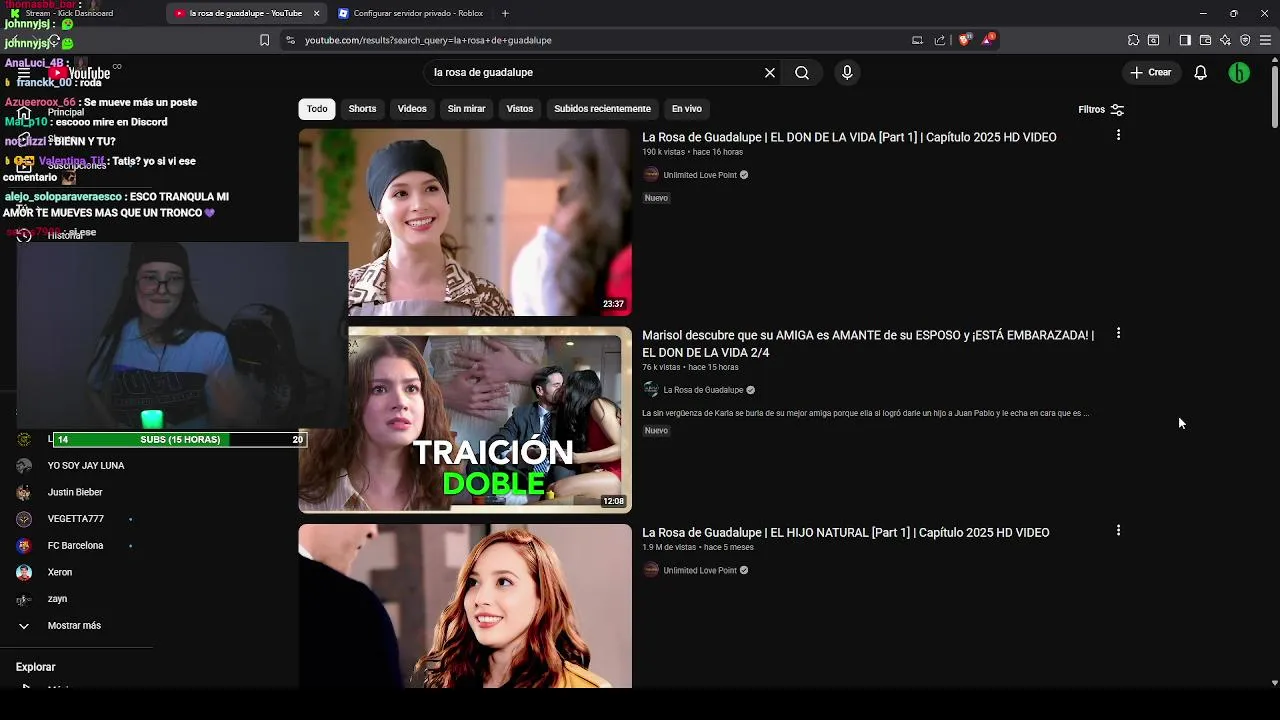
Task: Click the Nuevo badge under first video
Action: tap(656, 198)
